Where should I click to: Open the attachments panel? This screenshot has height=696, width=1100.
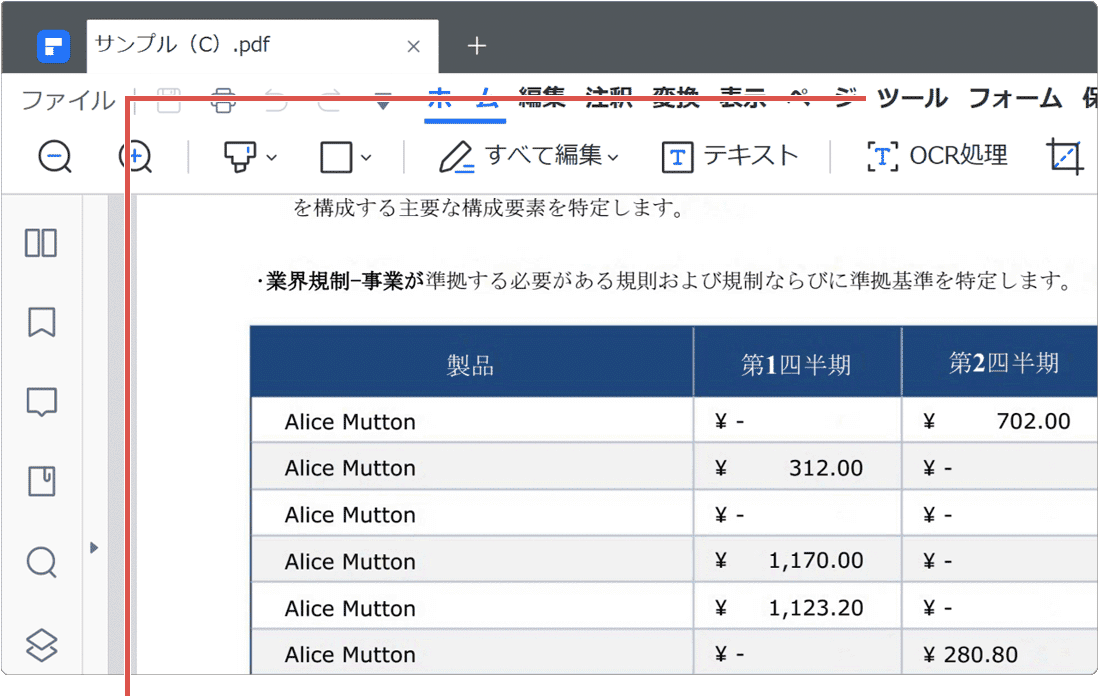(40, 482)
